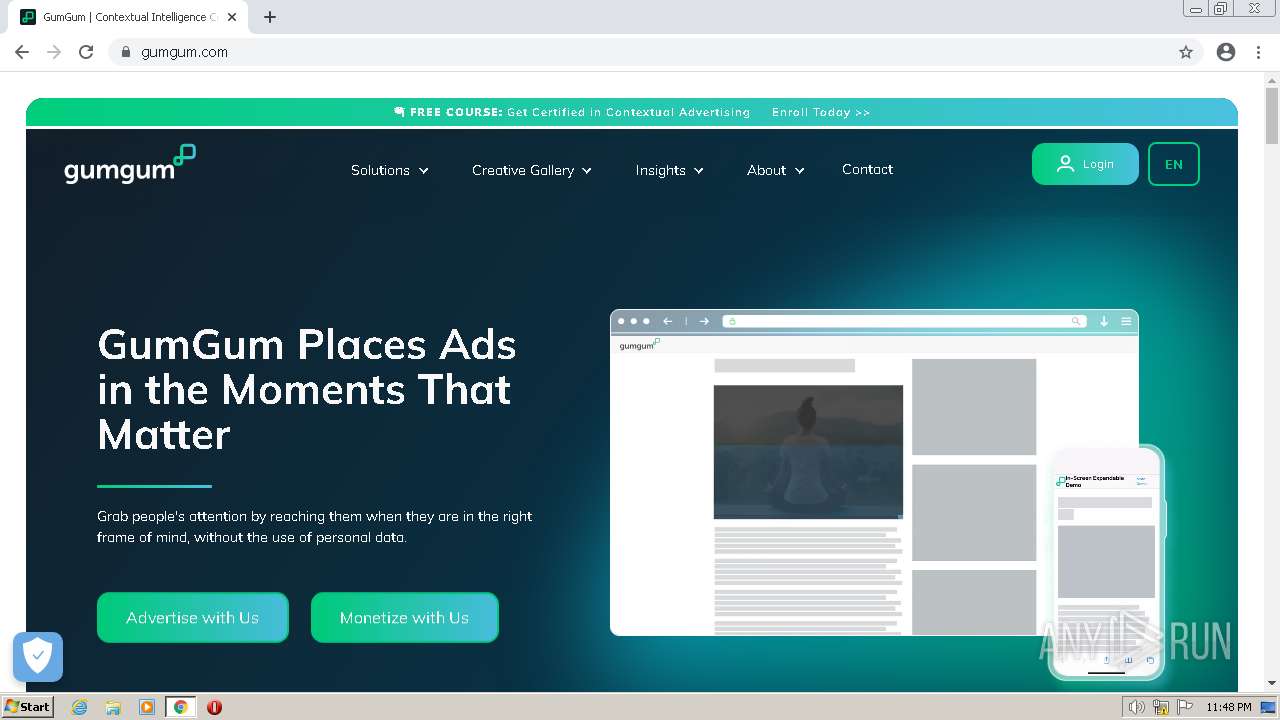The image size is (1280, 720).
Task: Click the Monetize with Us button
Action: [x=405, y=617]
